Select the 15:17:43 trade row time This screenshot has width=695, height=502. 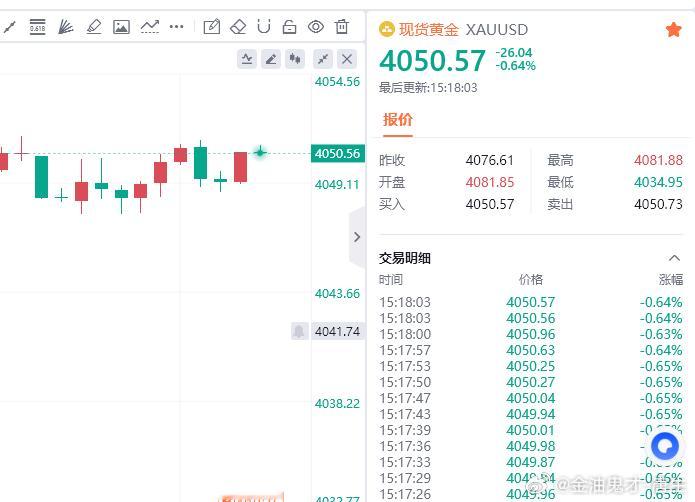click(x=405, y=414)
